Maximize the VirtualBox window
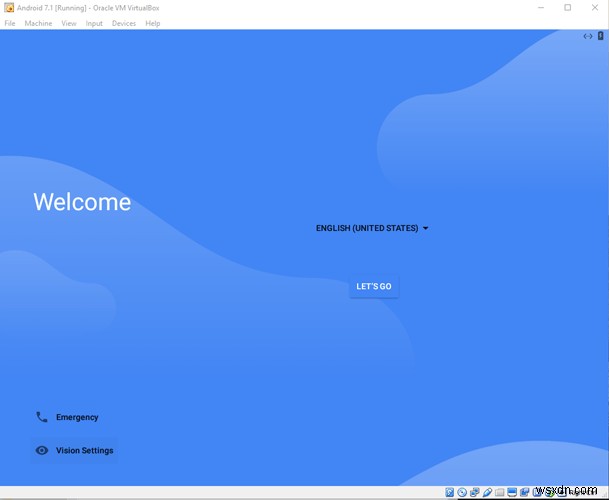 coord(567,7)
